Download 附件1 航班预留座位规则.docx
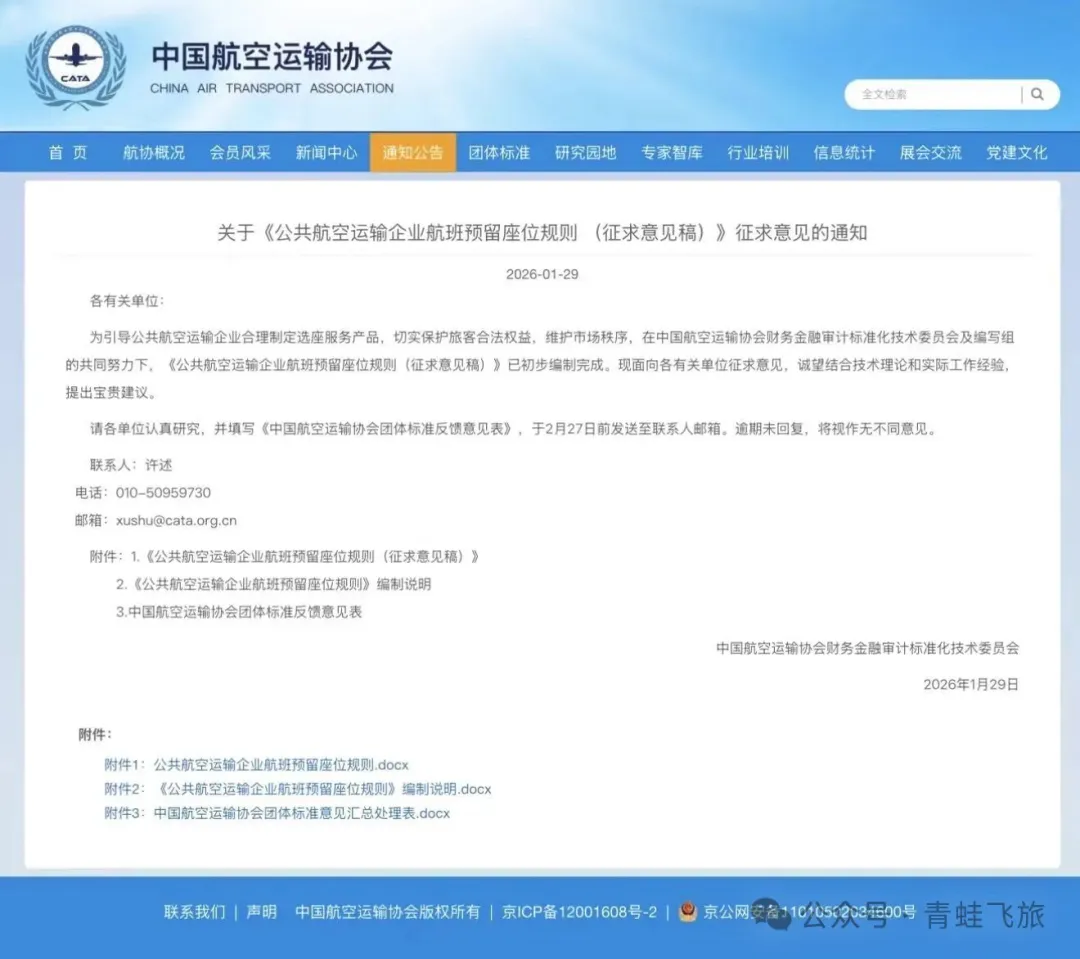The image size is (1080, 959). [x=280, y=765]
